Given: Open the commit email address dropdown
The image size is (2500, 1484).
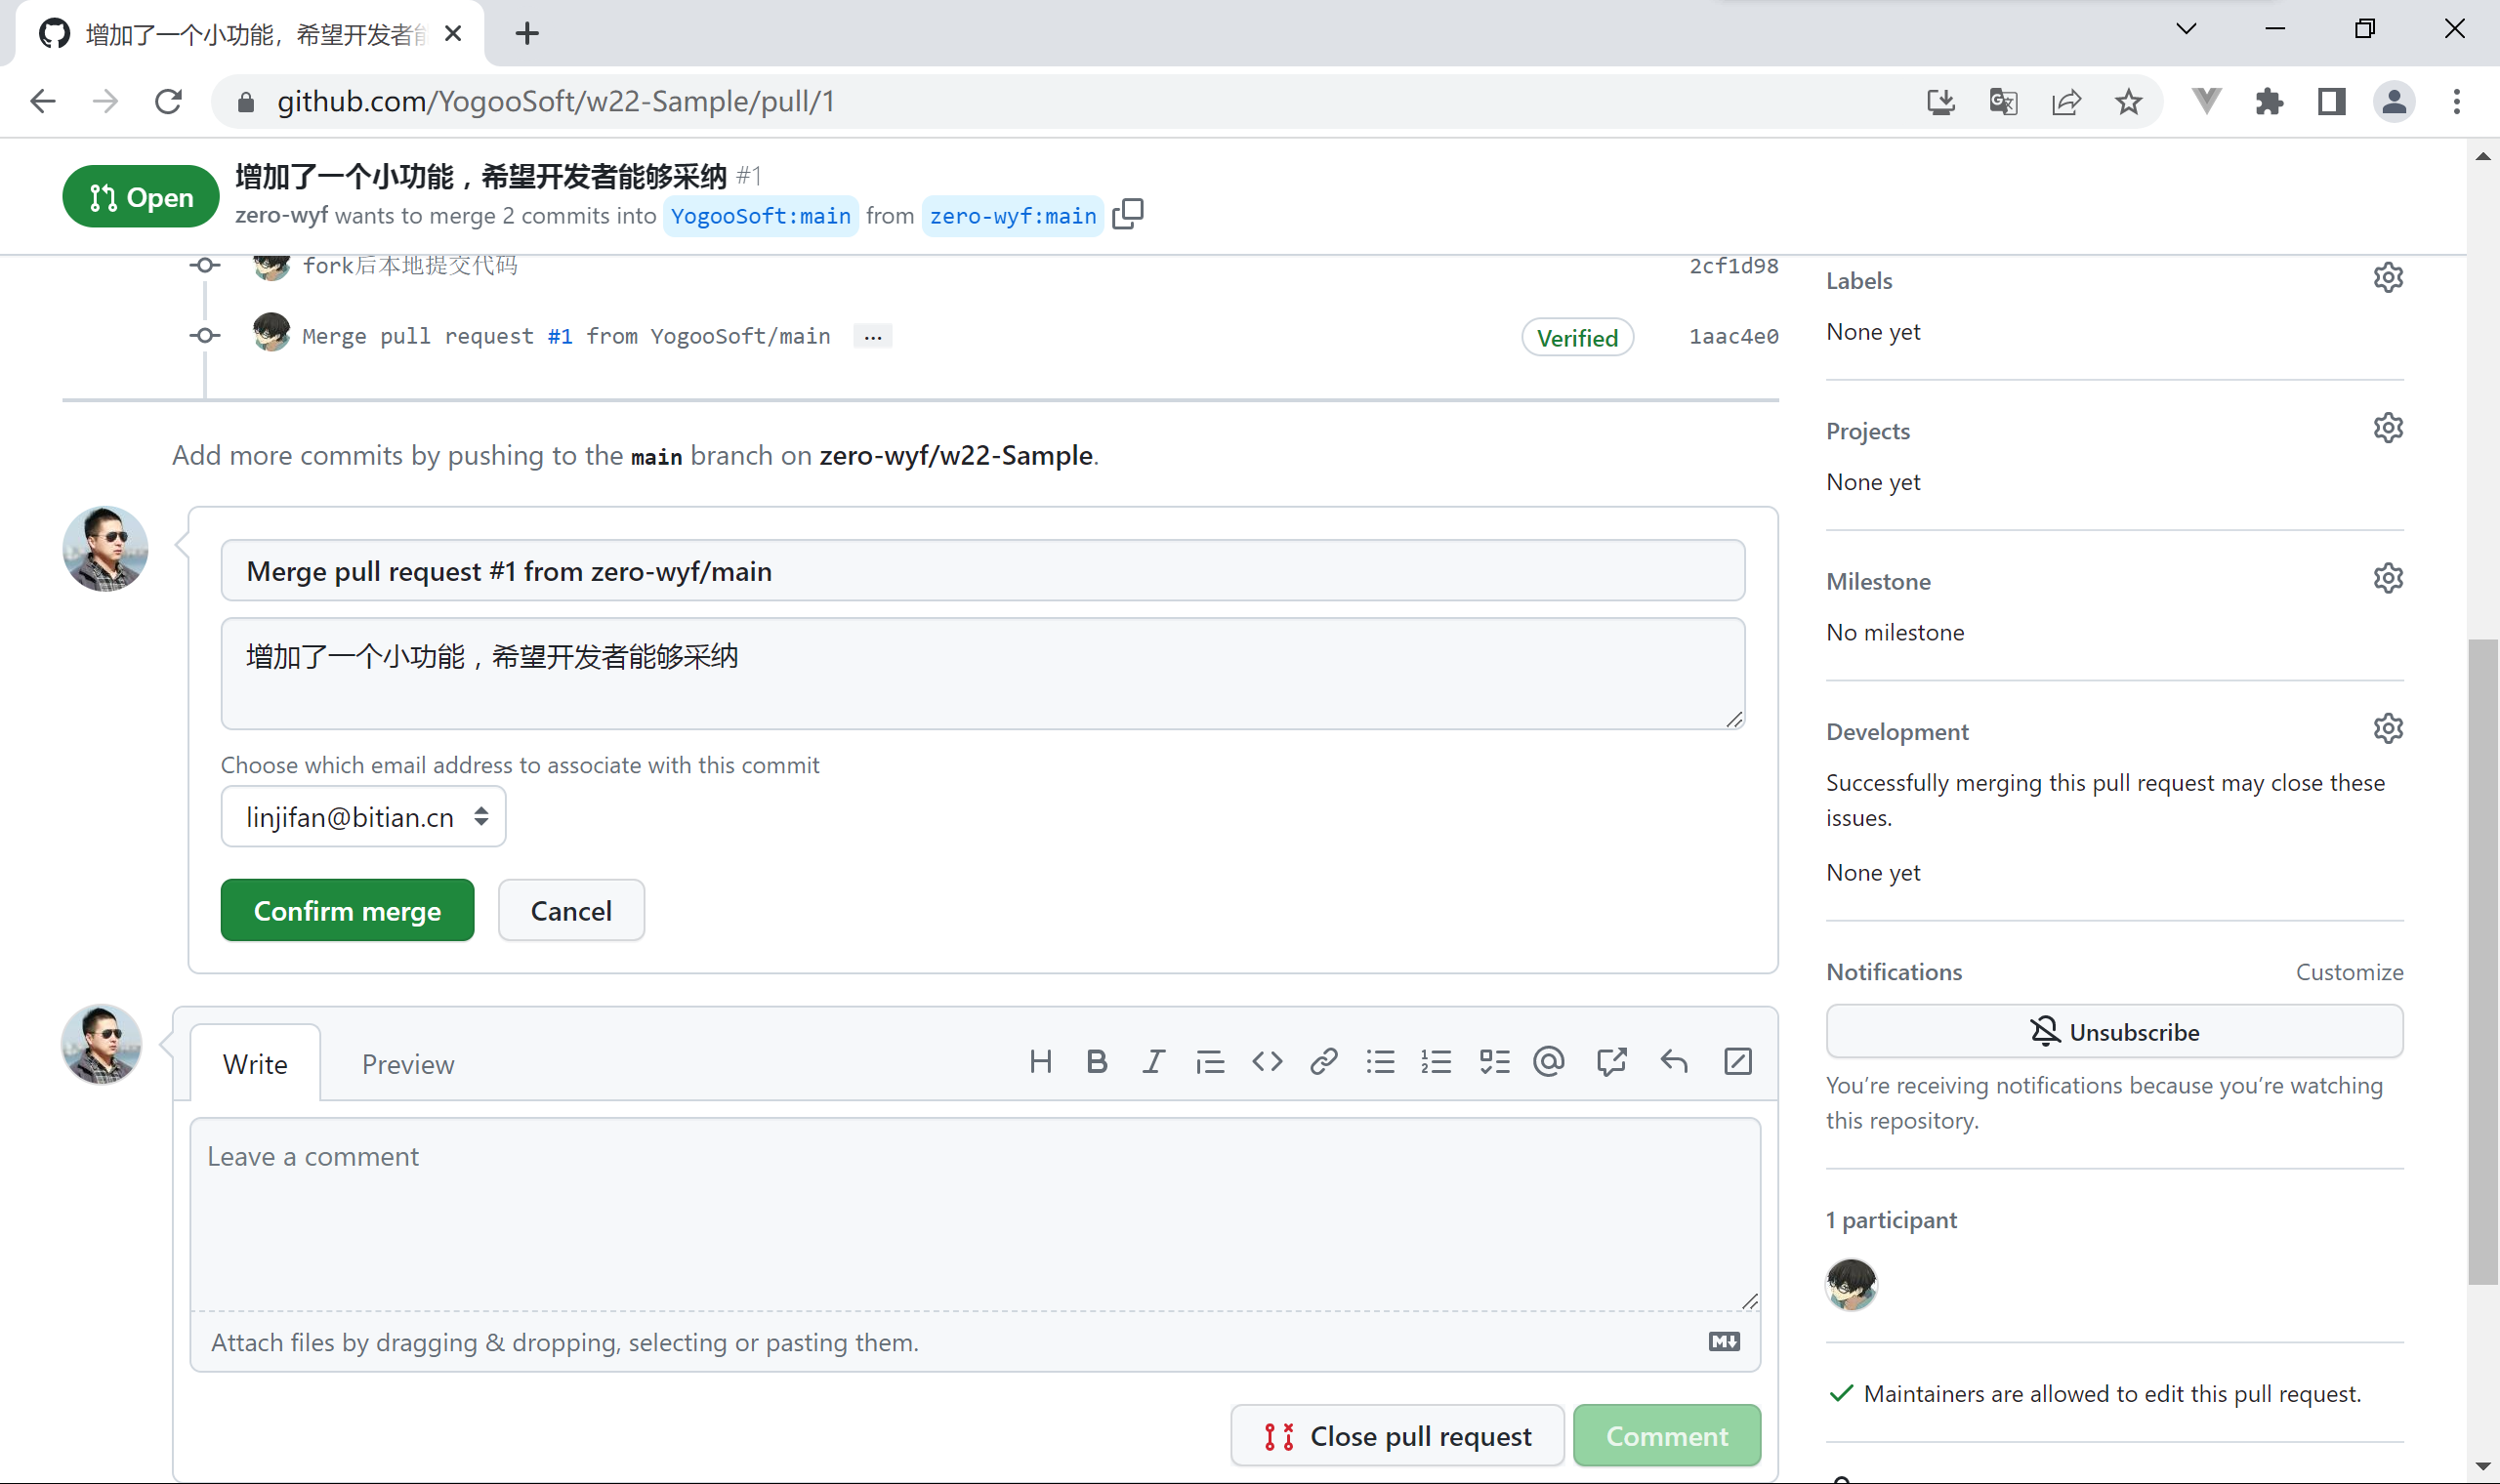Looking at the screenshot, I should [363, 816].
